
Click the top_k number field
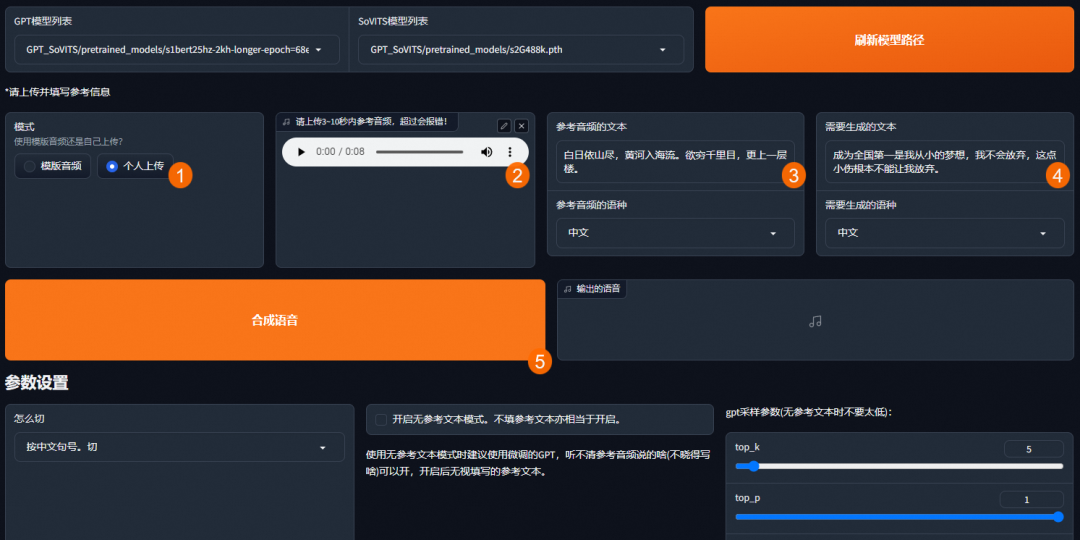1033,449
